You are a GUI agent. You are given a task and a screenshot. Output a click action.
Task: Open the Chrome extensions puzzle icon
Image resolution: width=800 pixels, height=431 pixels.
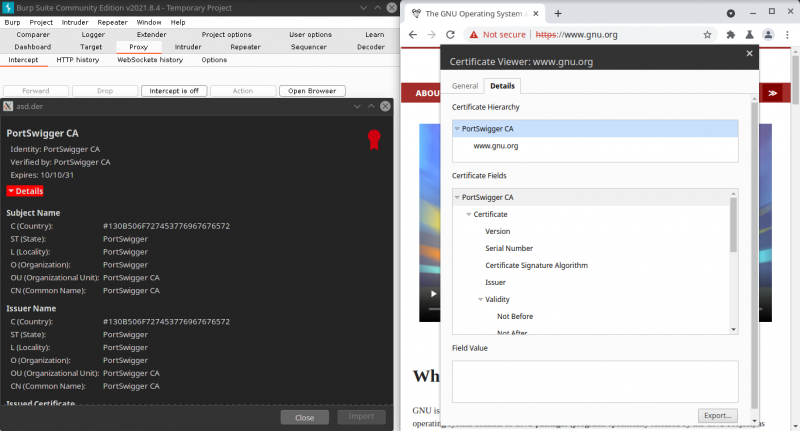click(731, 34)
